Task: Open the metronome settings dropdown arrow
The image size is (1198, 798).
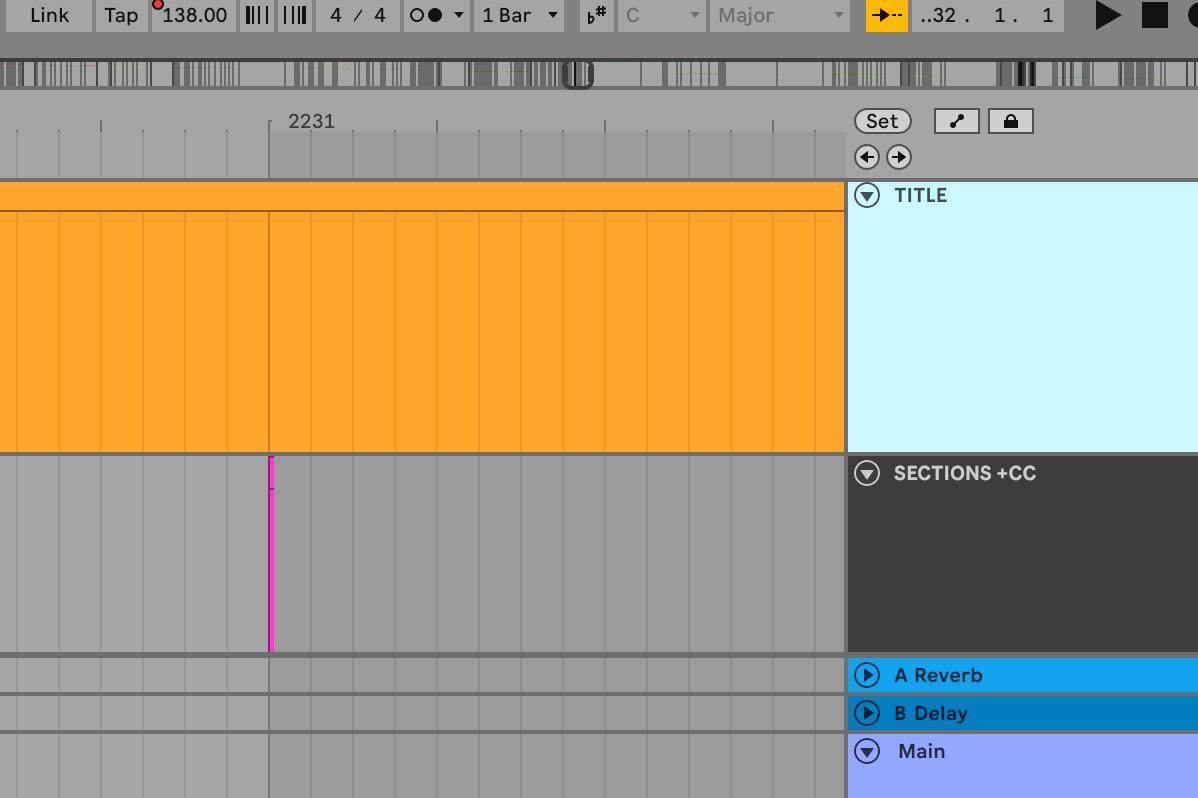Action: pos(458,15)
